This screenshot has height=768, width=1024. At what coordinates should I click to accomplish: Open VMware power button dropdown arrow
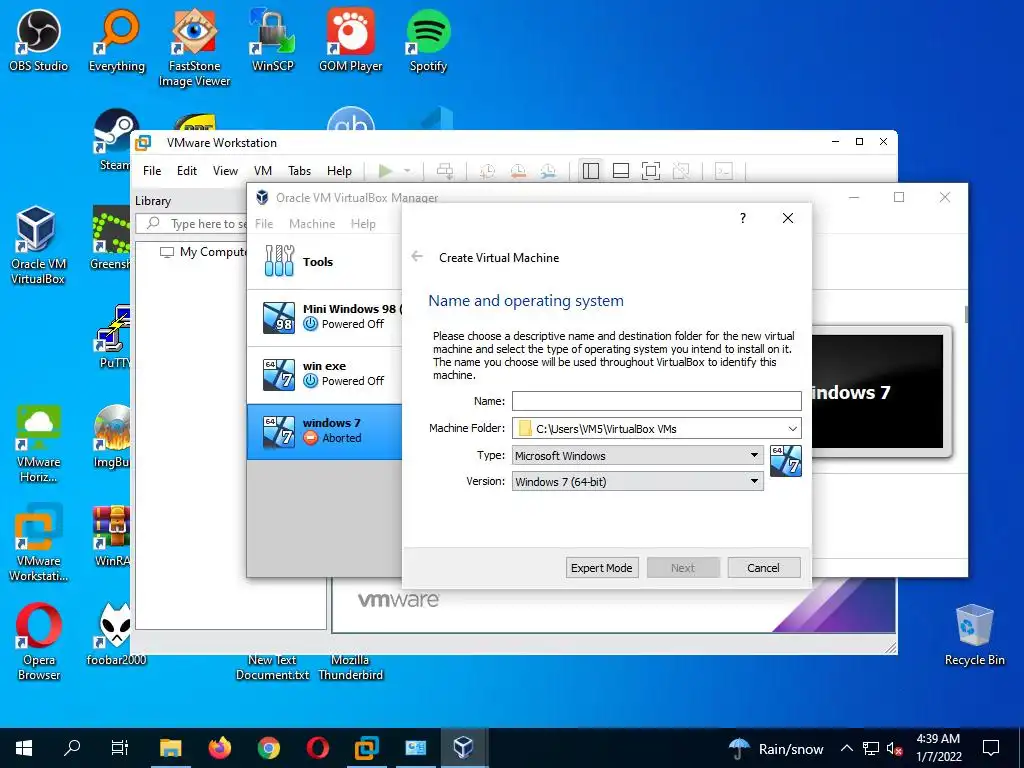pyautogui.click(x=407, y=171)
